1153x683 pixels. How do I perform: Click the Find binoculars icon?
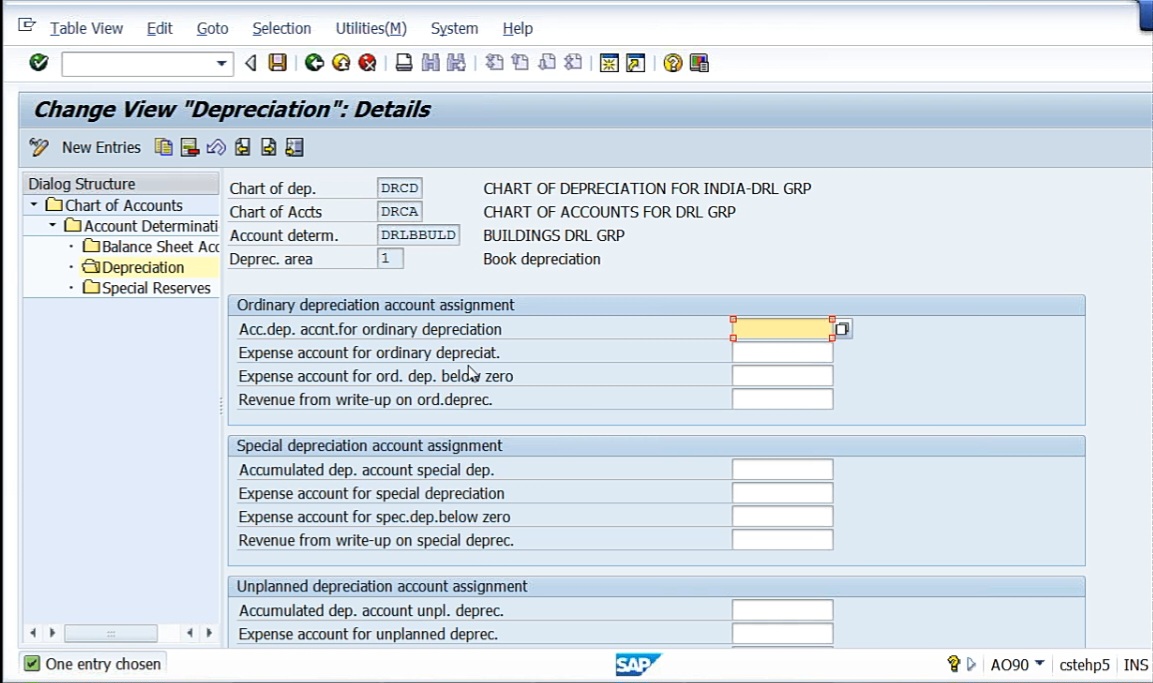(x=430, y=63)
